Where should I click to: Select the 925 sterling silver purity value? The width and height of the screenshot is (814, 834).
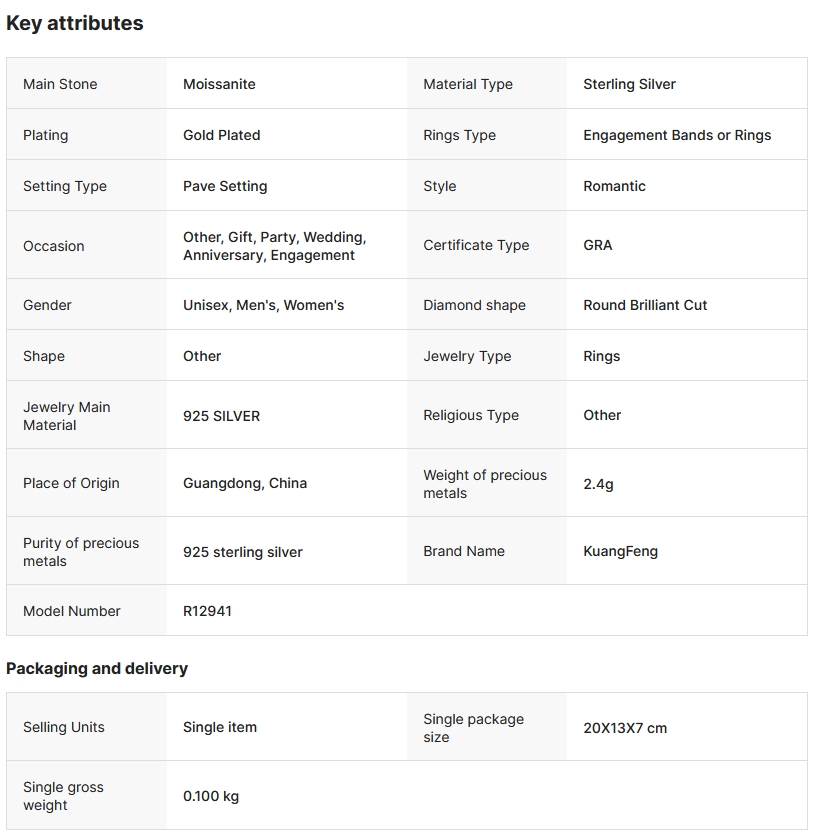coord(243,552)
